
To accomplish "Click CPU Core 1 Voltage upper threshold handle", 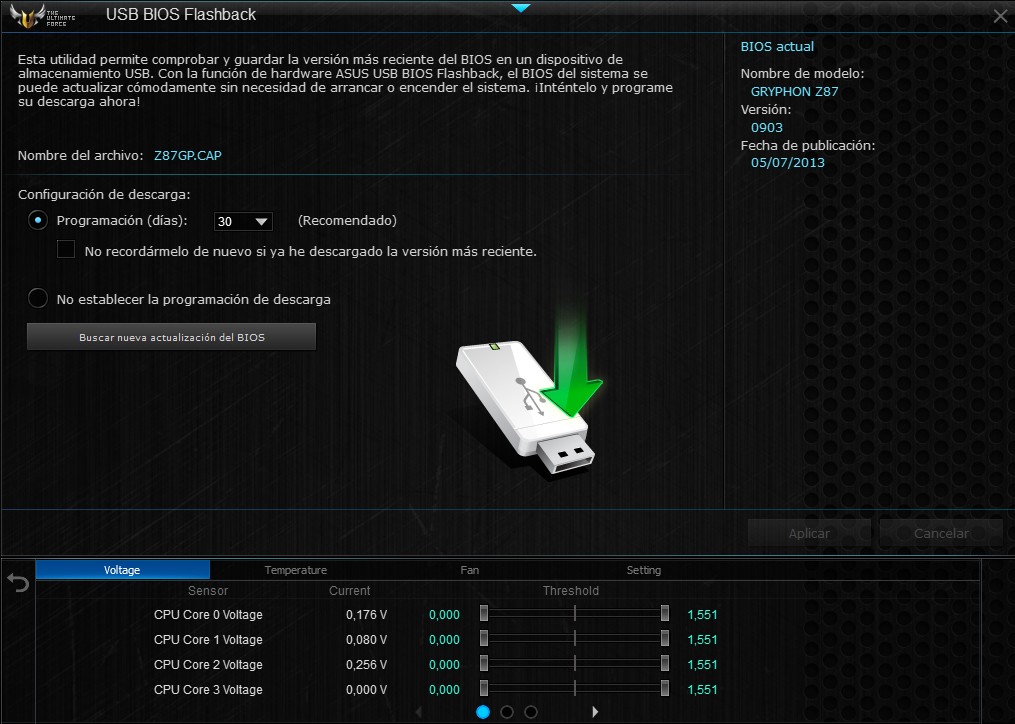I will pos(665,639).
